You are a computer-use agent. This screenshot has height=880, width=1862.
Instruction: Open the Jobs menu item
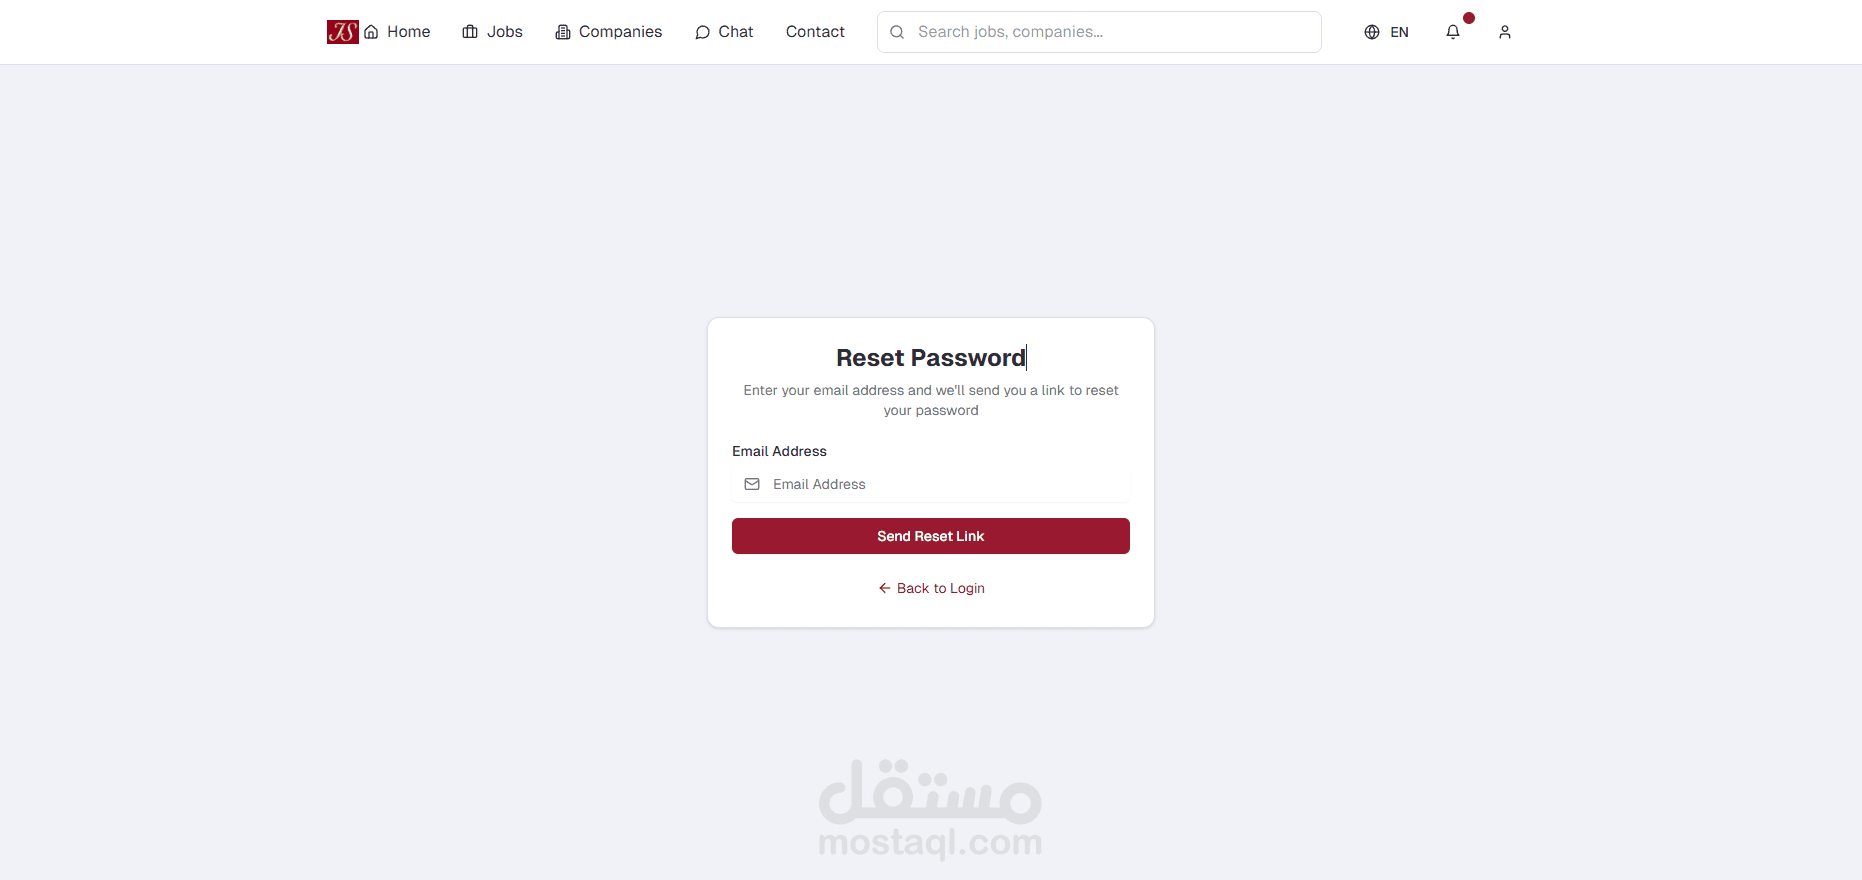(504, 32)
